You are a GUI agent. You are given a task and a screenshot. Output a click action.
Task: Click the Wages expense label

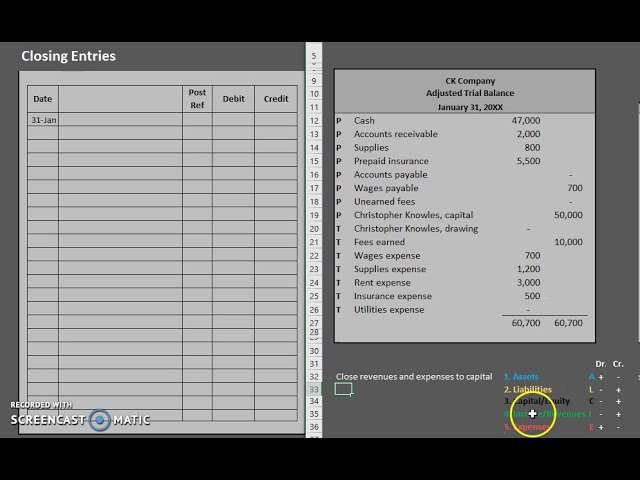387,256
